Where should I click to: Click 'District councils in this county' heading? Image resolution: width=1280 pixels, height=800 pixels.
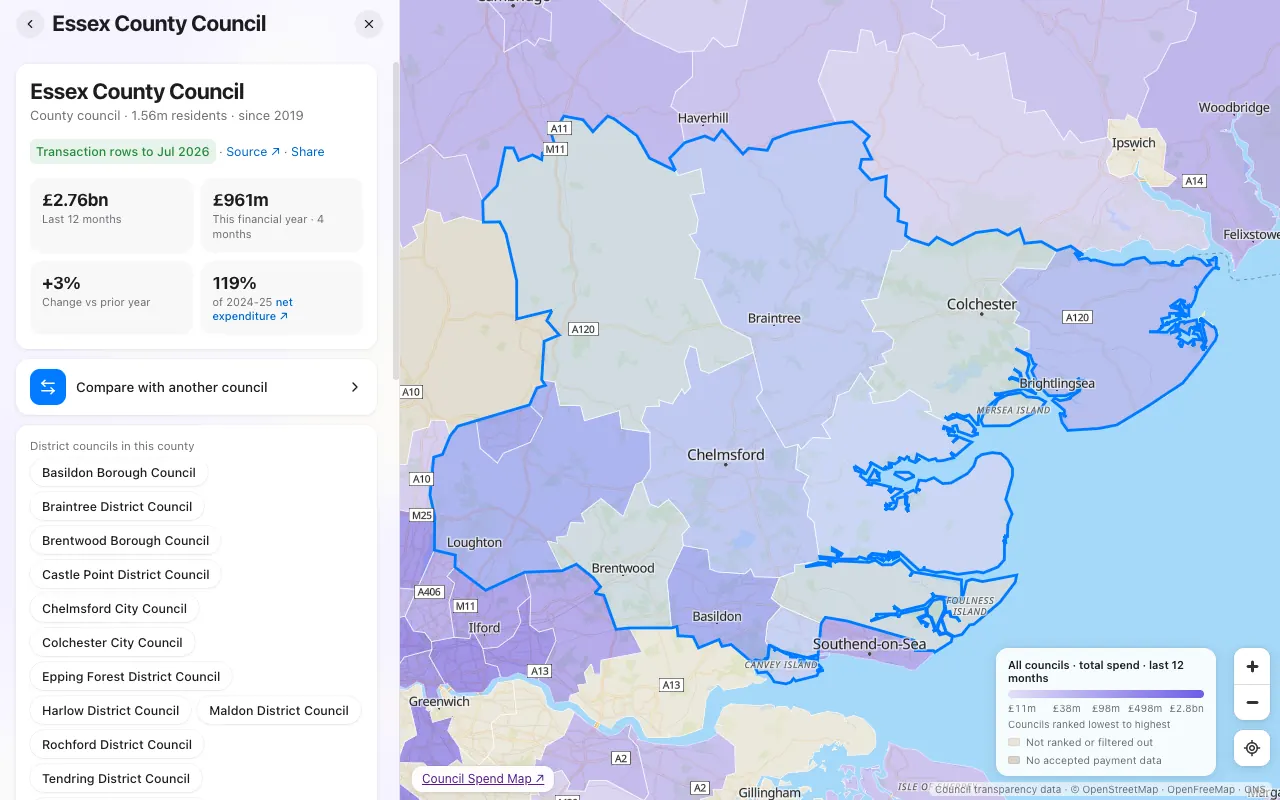click(112, 446)
